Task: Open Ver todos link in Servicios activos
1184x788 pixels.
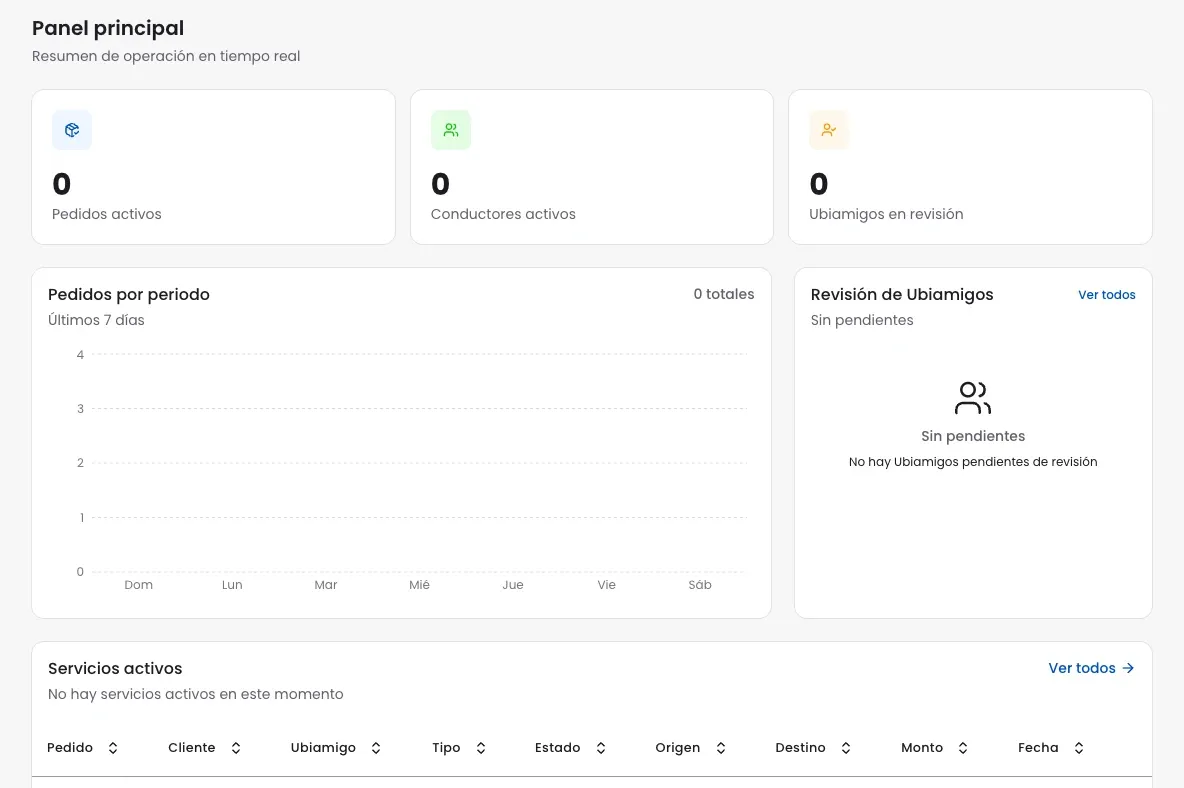Action: tap(1091, 668)
